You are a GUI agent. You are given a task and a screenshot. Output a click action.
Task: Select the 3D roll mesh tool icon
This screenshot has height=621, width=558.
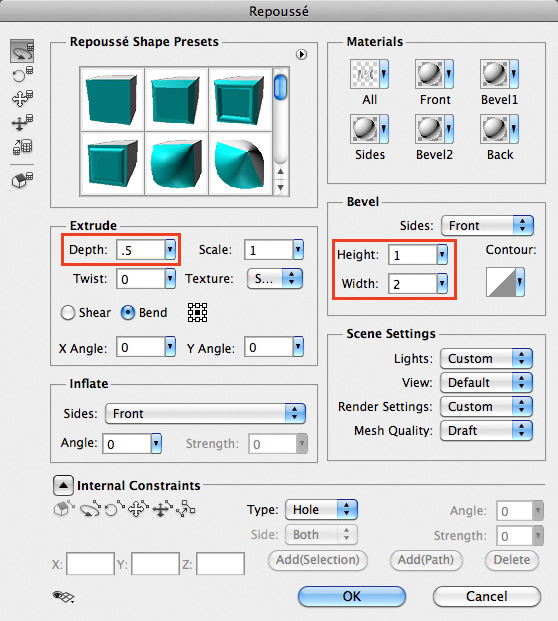(x=22, y=74)
